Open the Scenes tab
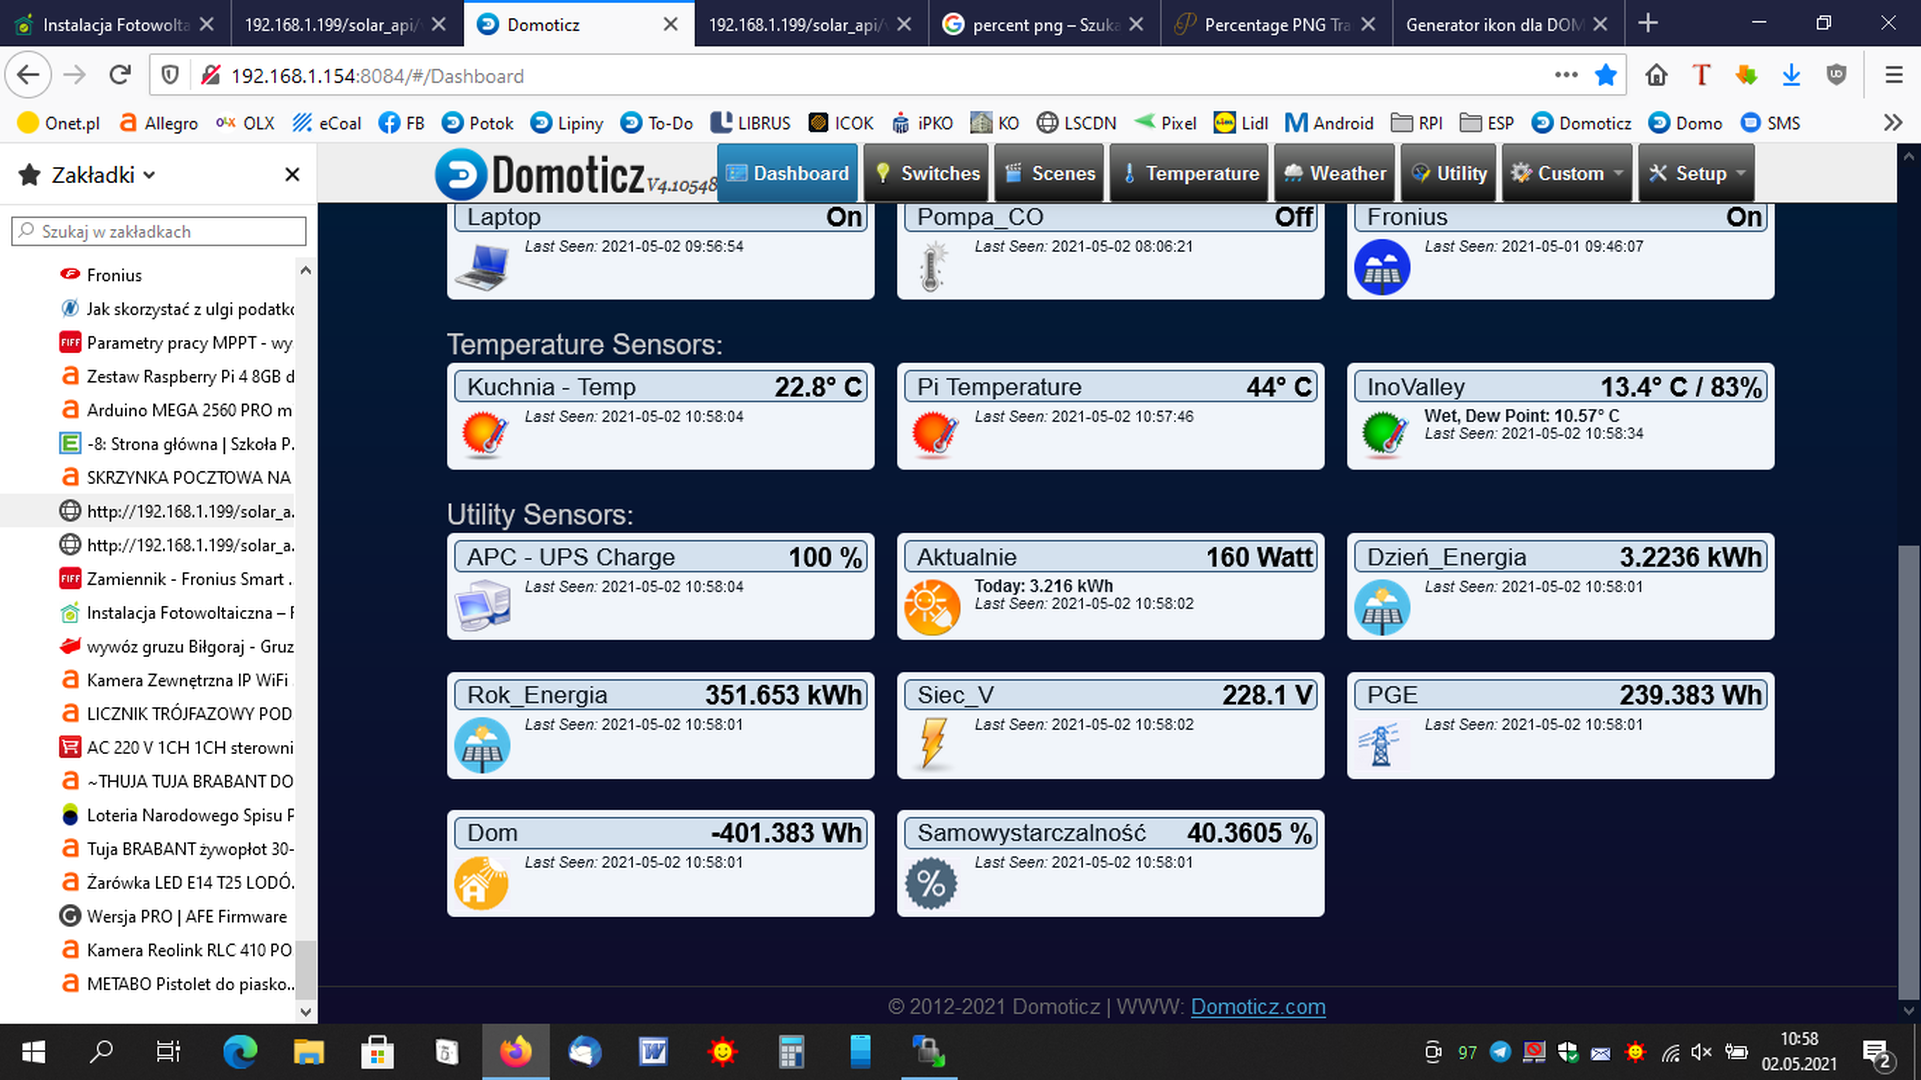Viewport: 1921px width, 1080px height. tap(1049, 173)
